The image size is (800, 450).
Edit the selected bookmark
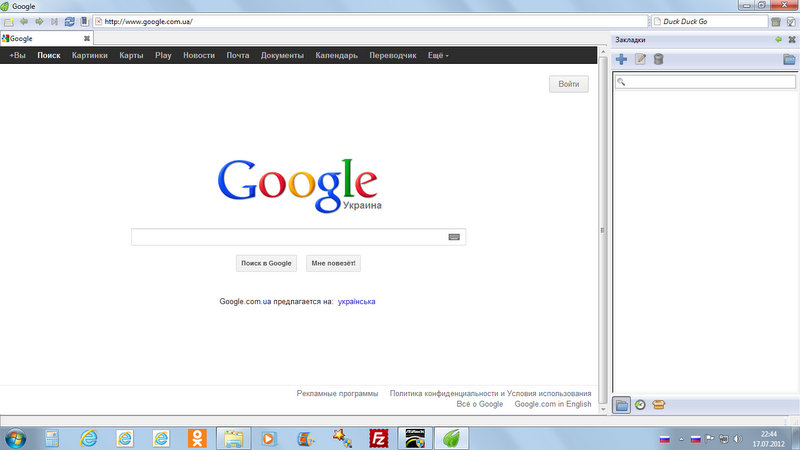click(640, 59)
